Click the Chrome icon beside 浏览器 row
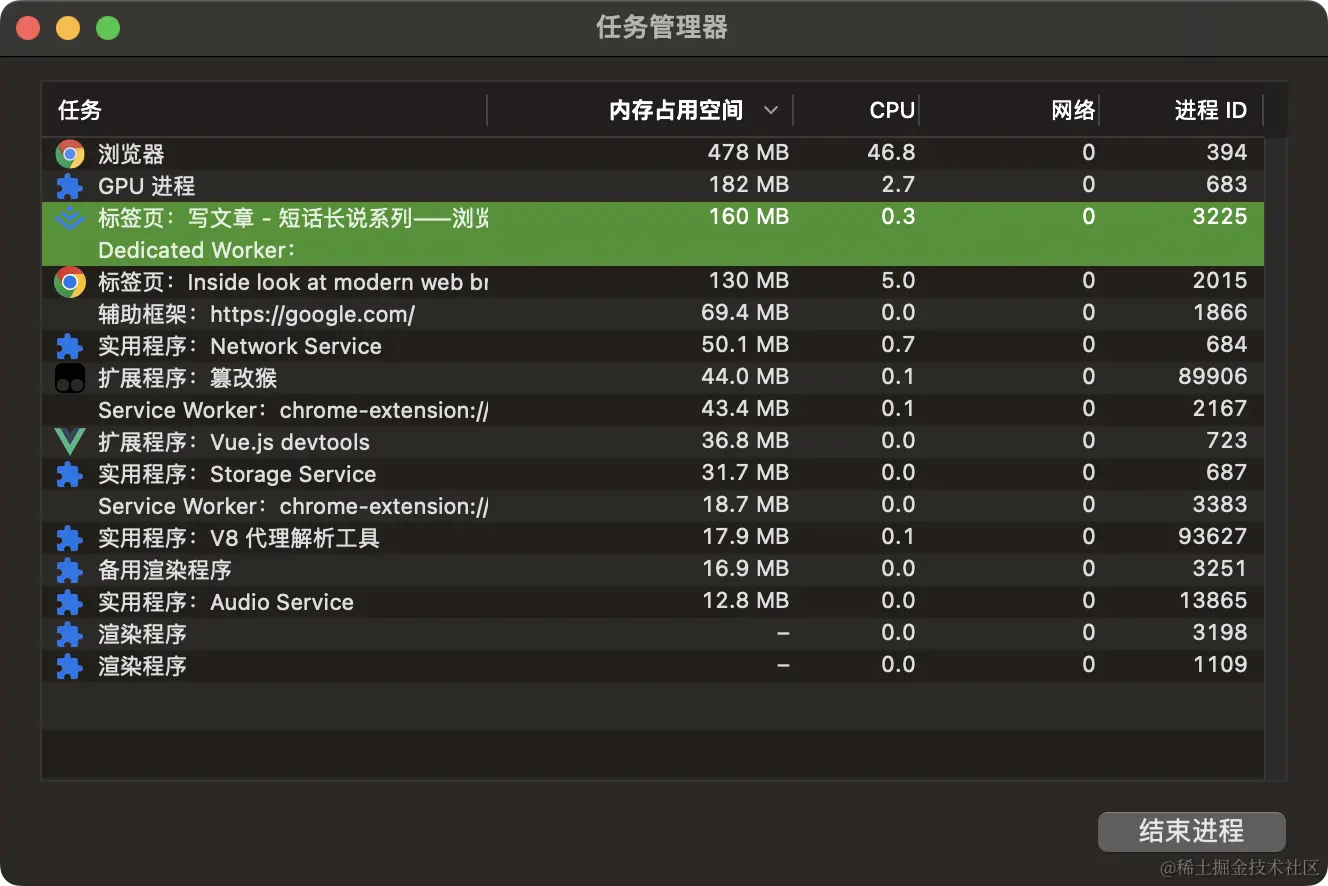The width and height of the screenshot is (1328, 886). click(x=69, y=154)
